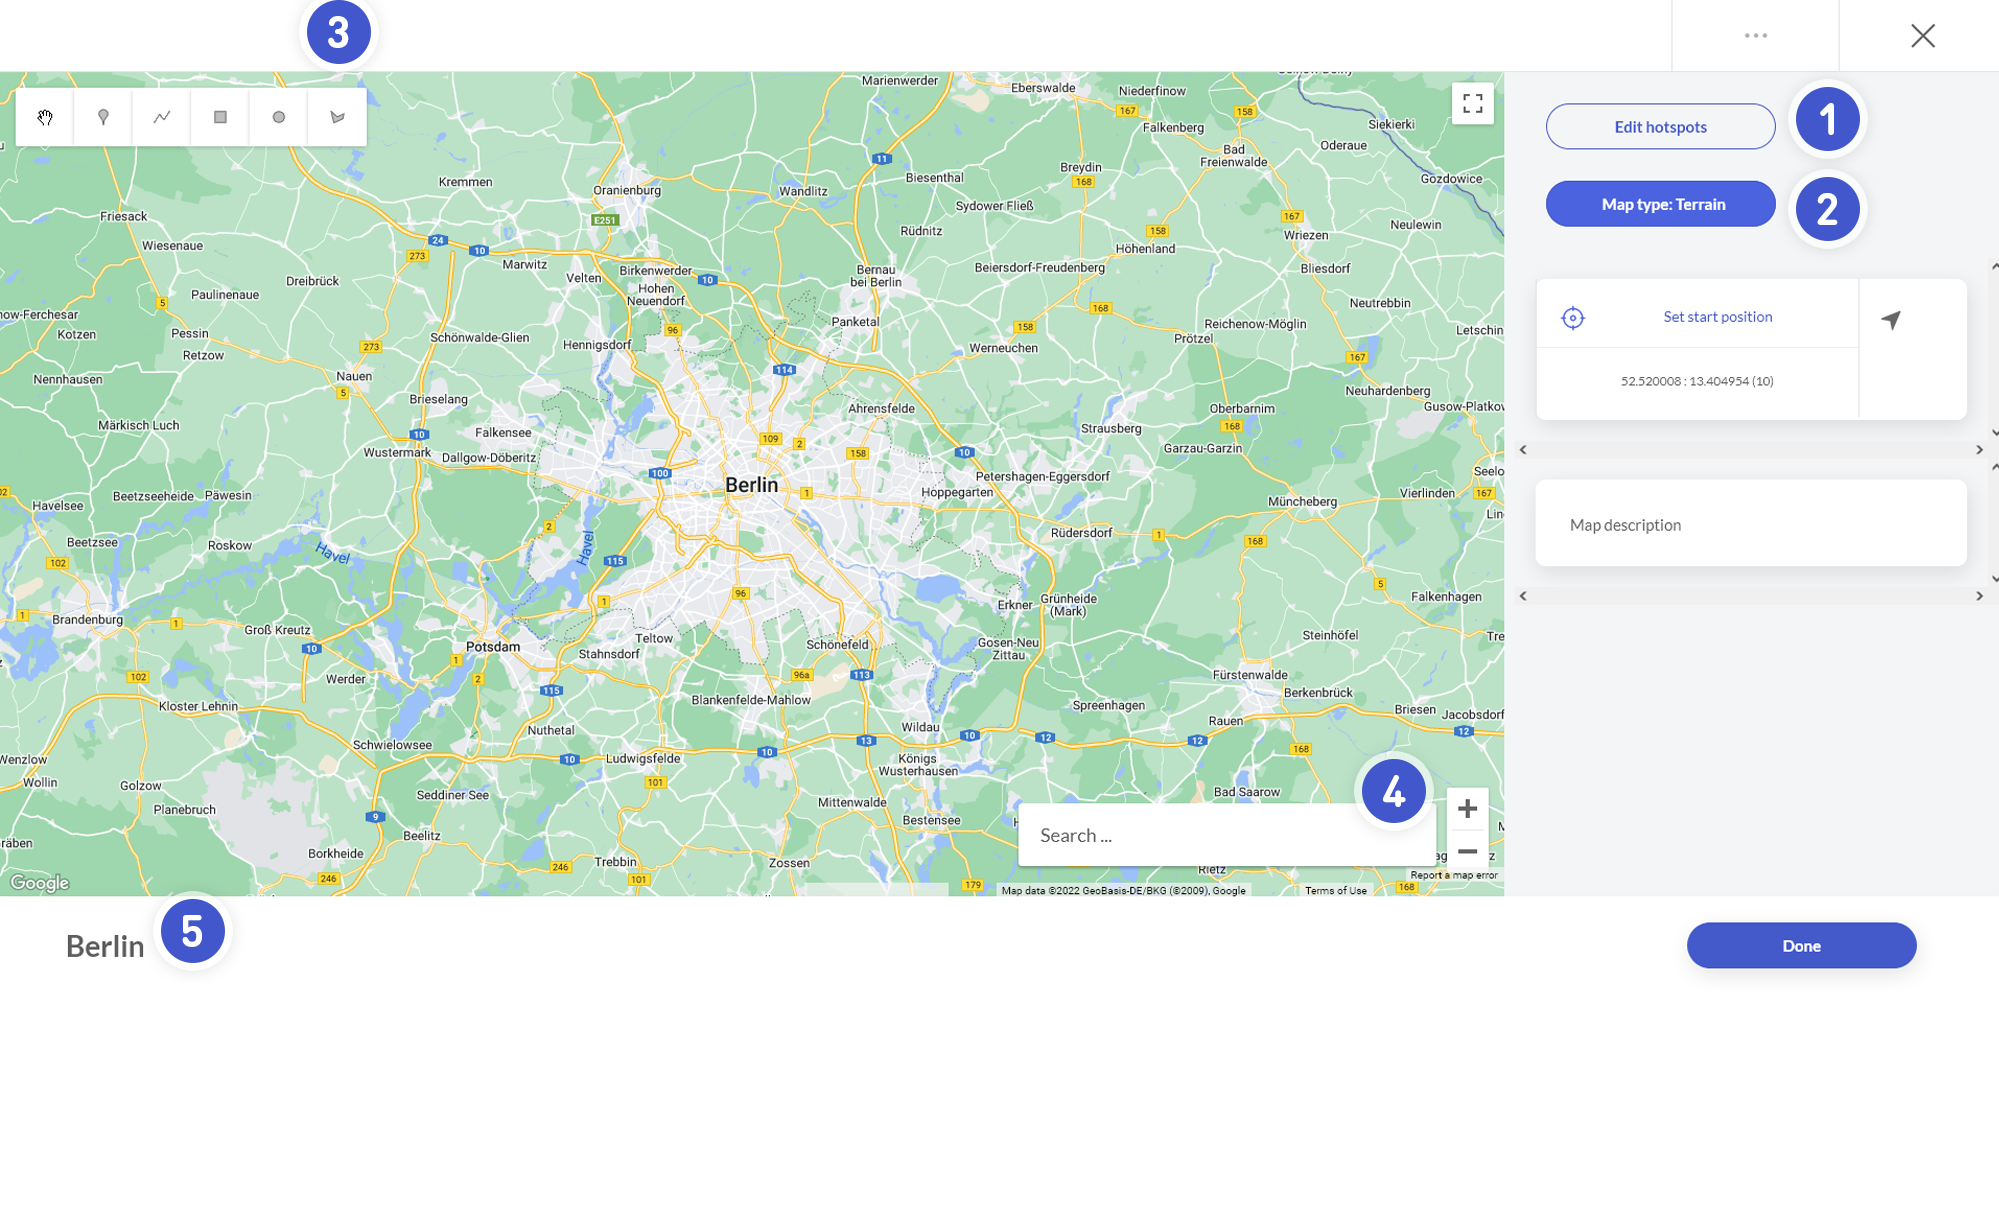1999x1205 pixels.
Task: Click Set start position link
Action: click(1717, 317)
